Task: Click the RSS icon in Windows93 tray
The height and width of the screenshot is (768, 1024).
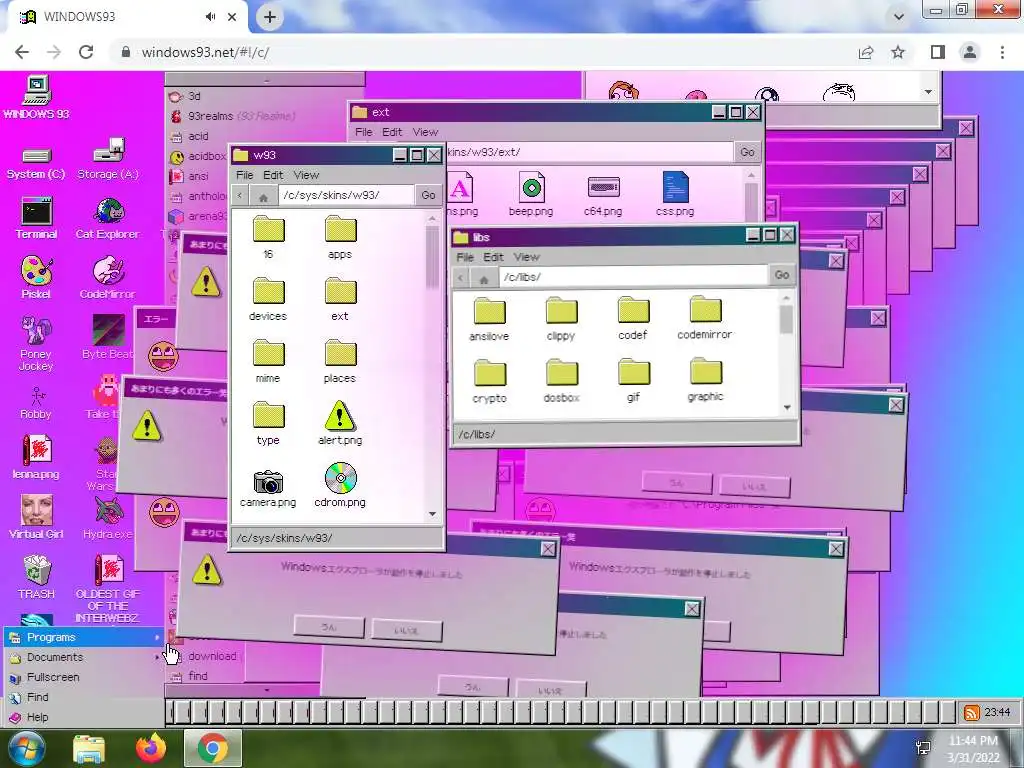Action: click(971, 712)
